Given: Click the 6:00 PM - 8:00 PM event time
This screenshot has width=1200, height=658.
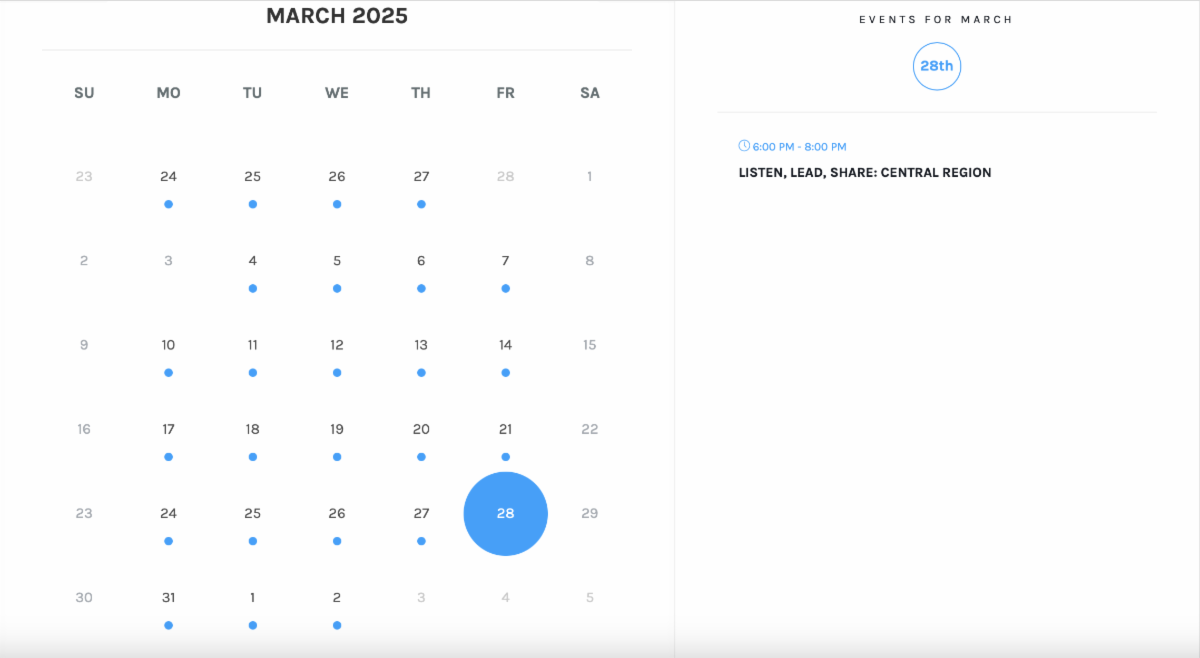Looking at the screenshot, I should click(x=799, y=147).
